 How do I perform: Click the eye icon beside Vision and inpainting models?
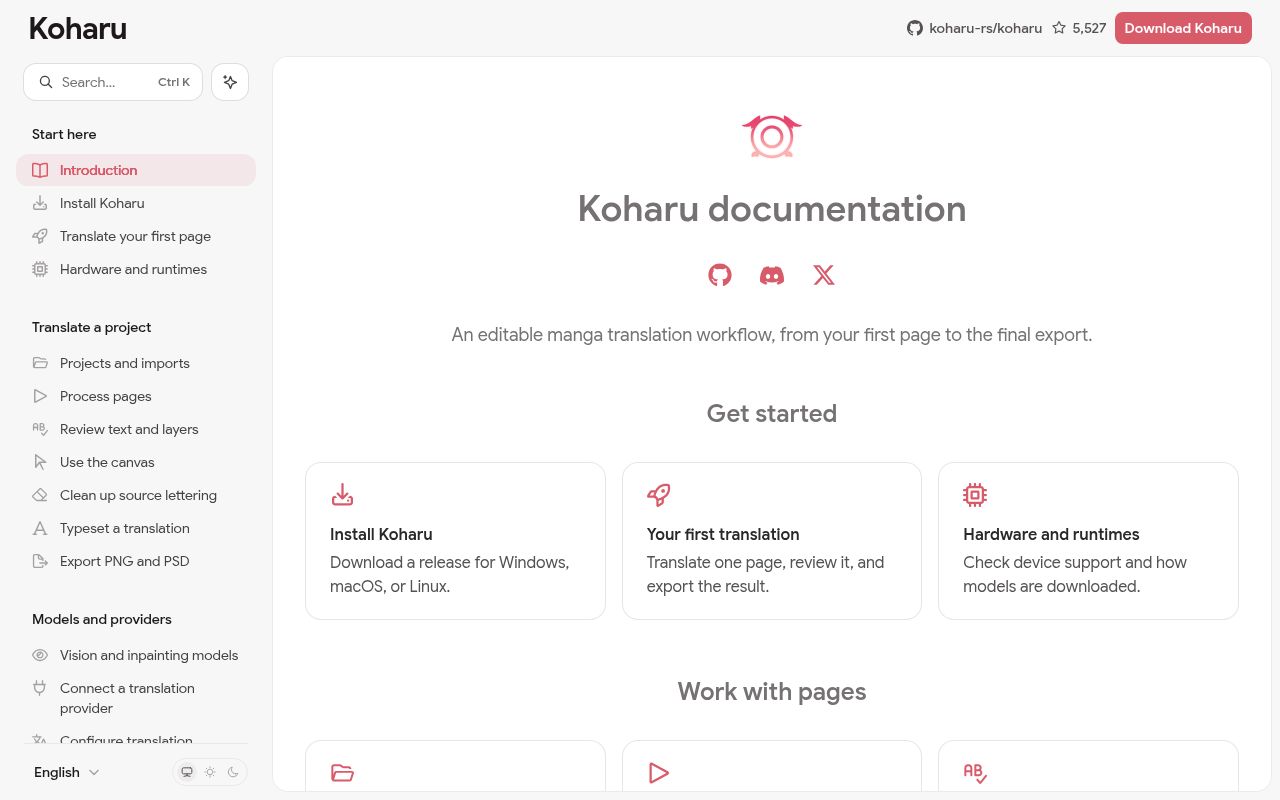(x=40, y=655)
